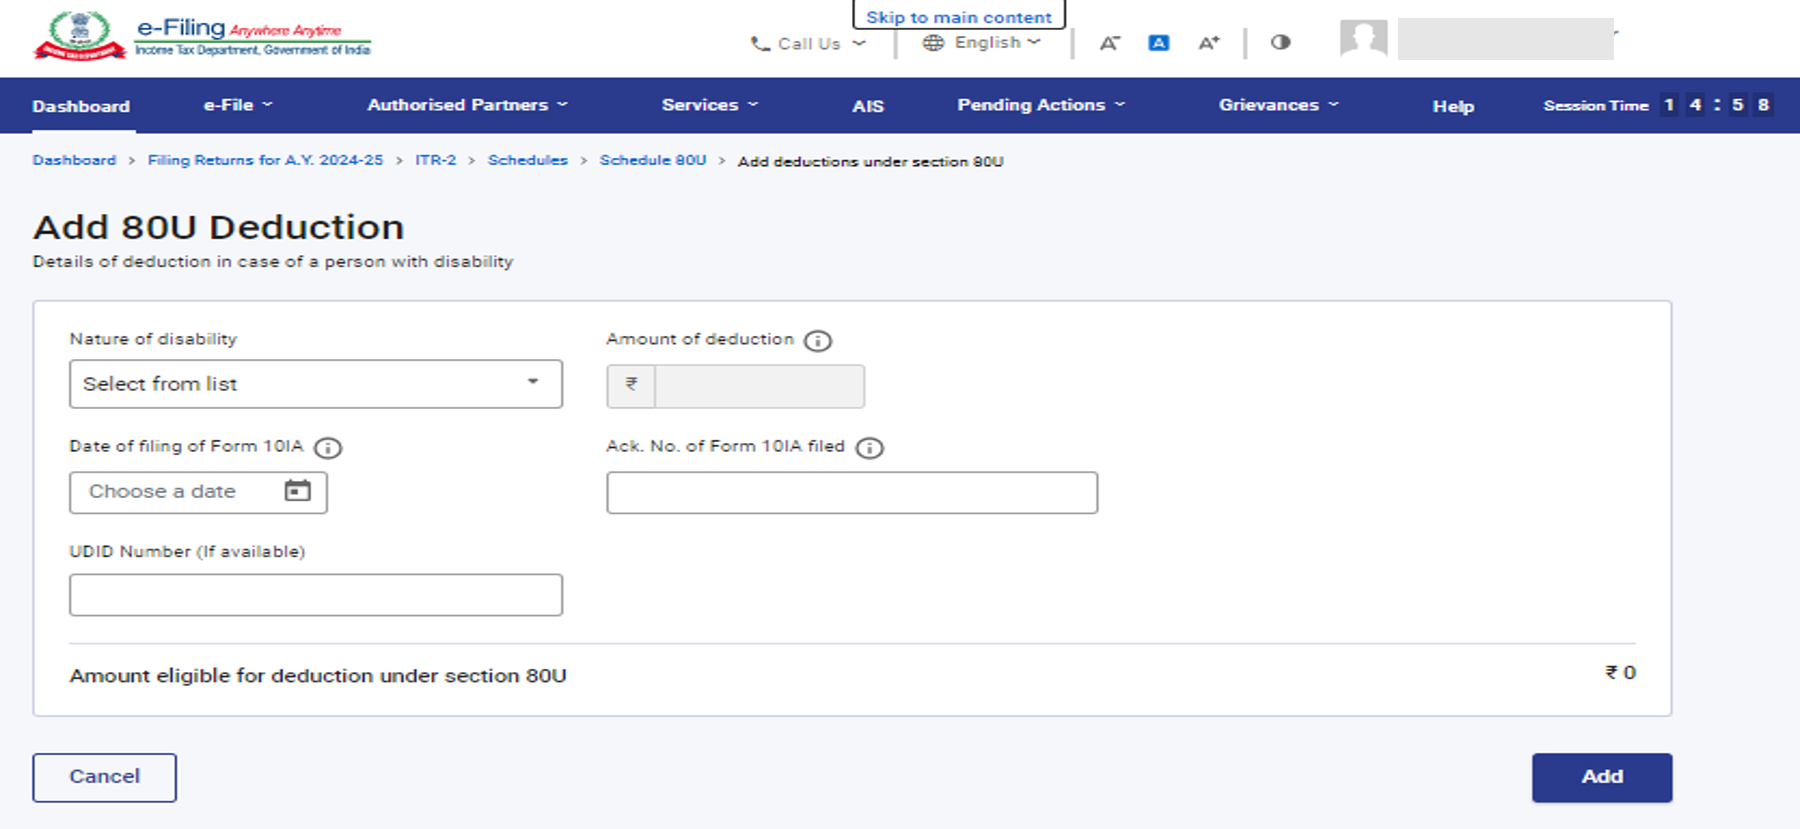Click info icon beside Amount of deduction
The height and width of the screenshot is (829, 1800).
click(817, 341)
